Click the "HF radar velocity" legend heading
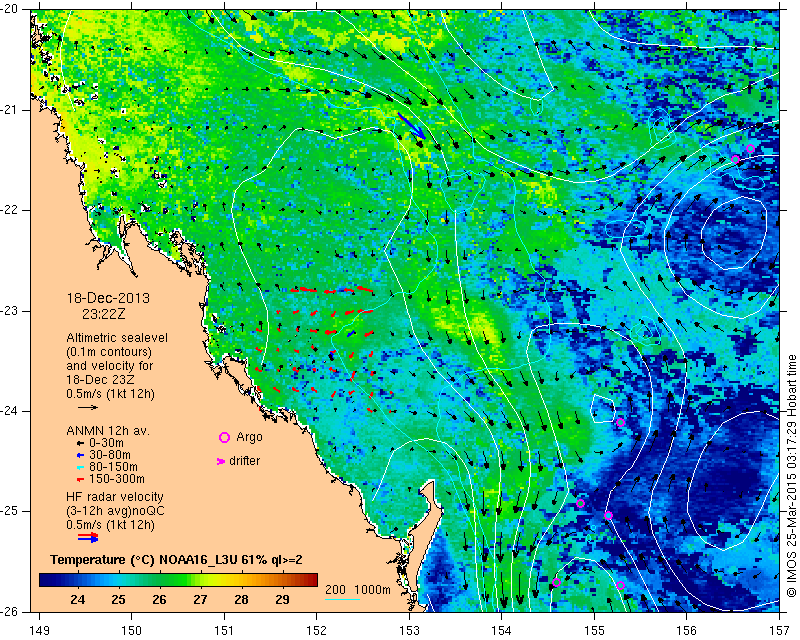This screenshot has height=640, width=800. click(x=115, y=497)
